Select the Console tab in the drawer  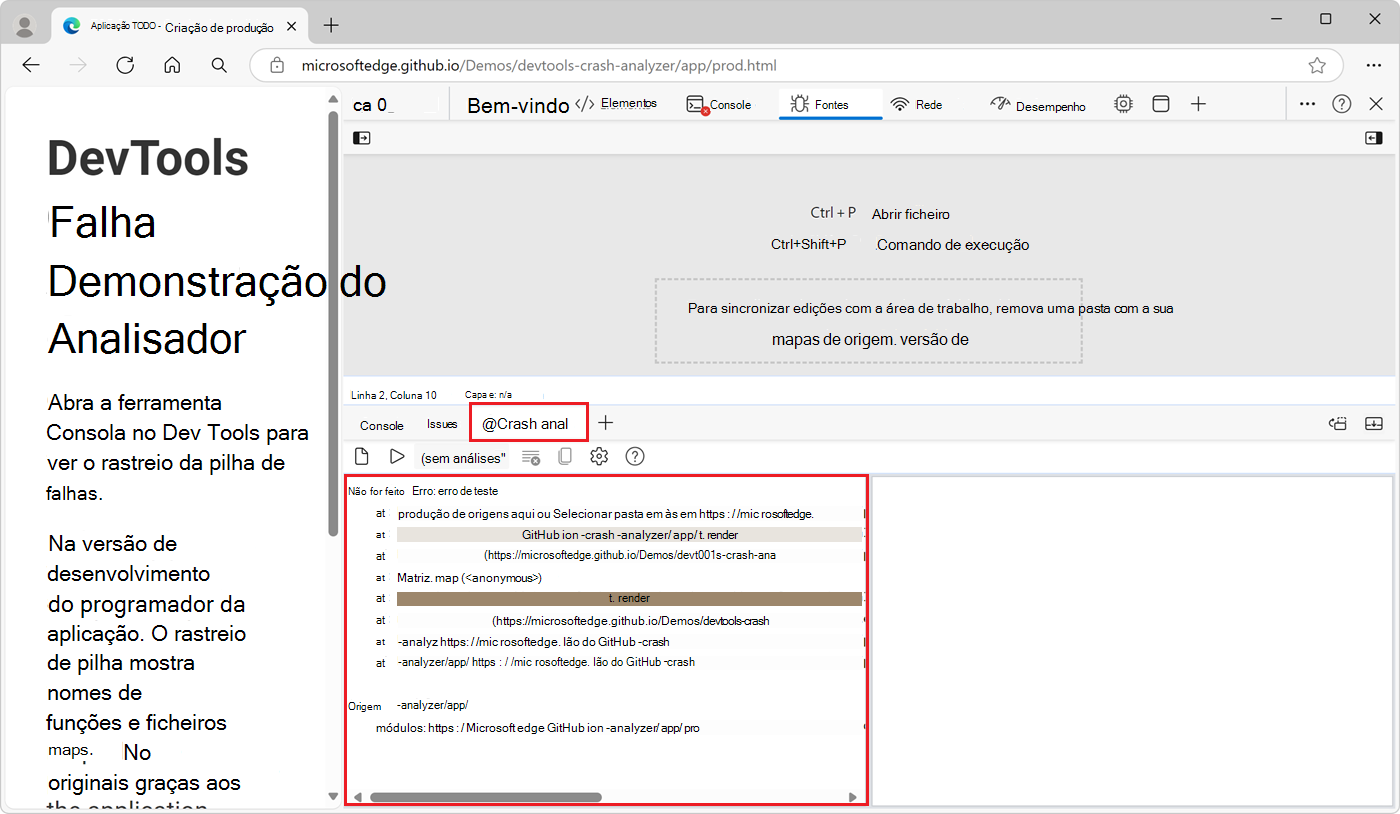[x=380, y=424]
